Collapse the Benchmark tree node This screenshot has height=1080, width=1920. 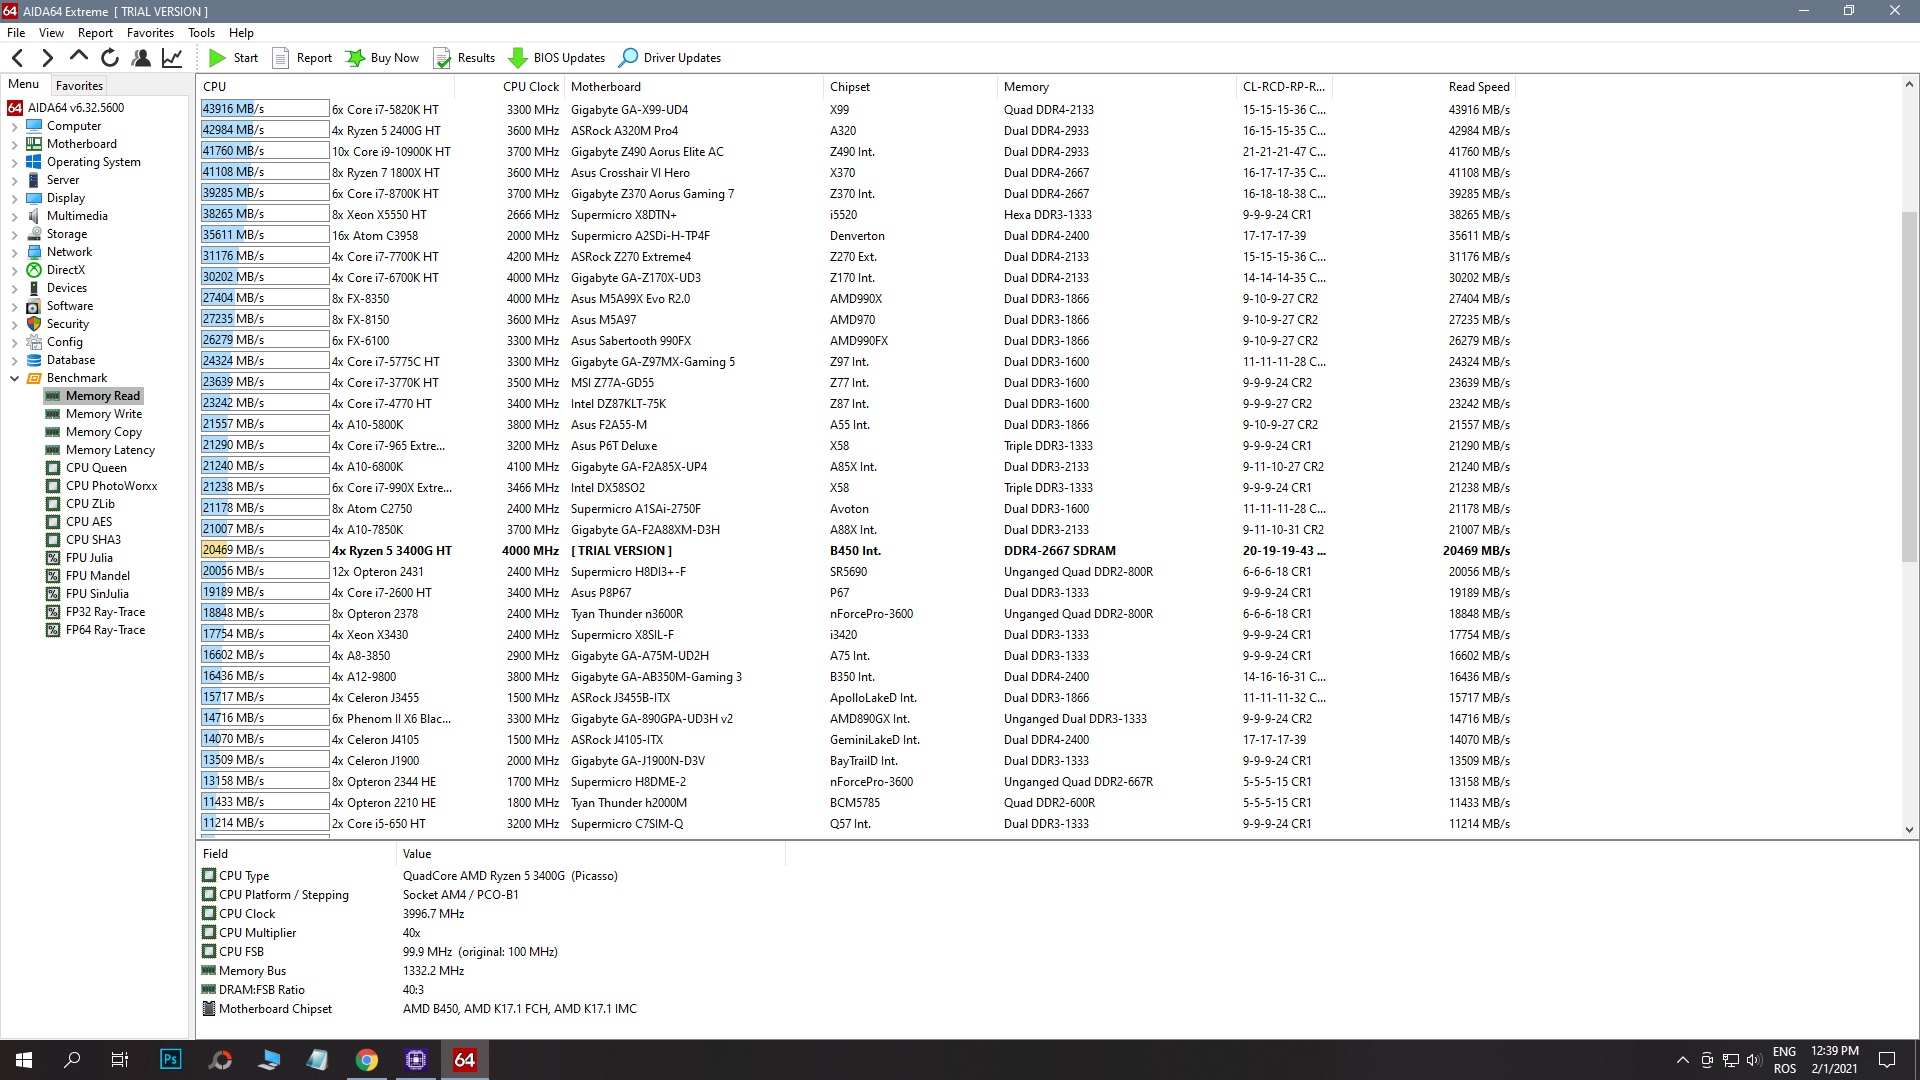tap(14, 379)
